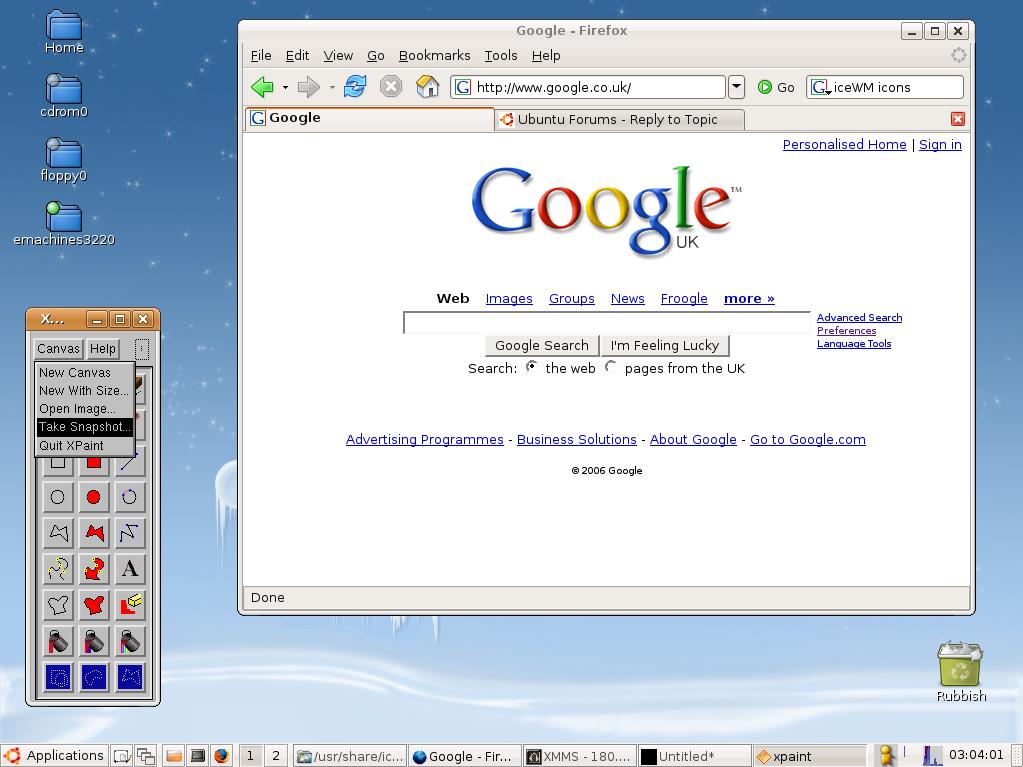The width and height of the screenshot is (1023, 767).
Task: Select the connected lines tool
Action: tap(129, 534)
